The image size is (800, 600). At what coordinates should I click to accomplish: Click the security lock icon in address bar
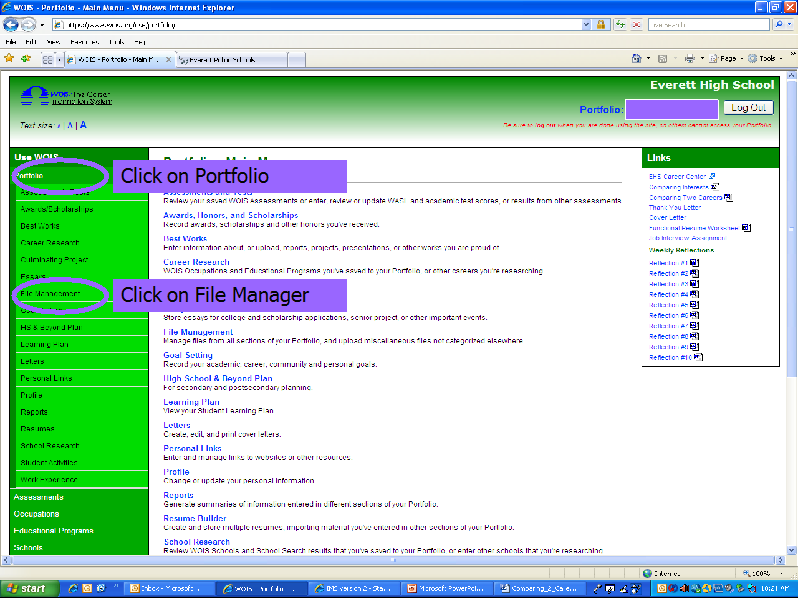coord(601,24)
